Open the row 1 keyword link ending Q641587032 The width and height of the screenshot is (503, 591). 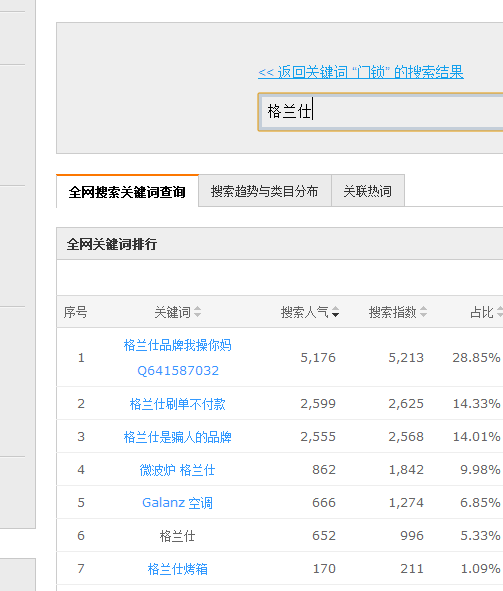tap(177, 357)
